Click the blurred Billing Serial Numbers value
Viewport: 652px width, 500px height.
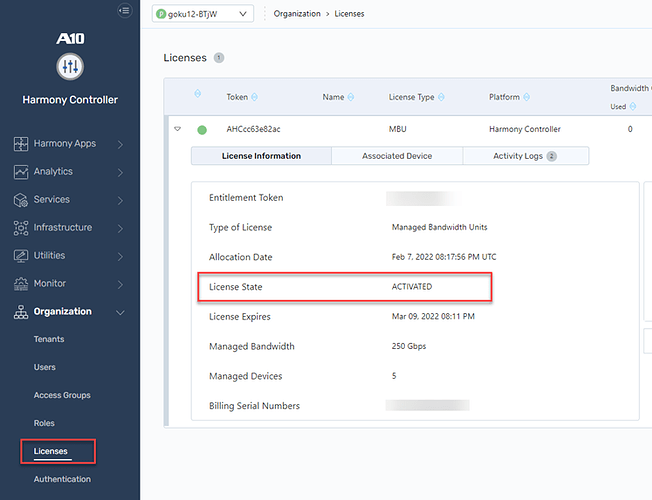427,406
